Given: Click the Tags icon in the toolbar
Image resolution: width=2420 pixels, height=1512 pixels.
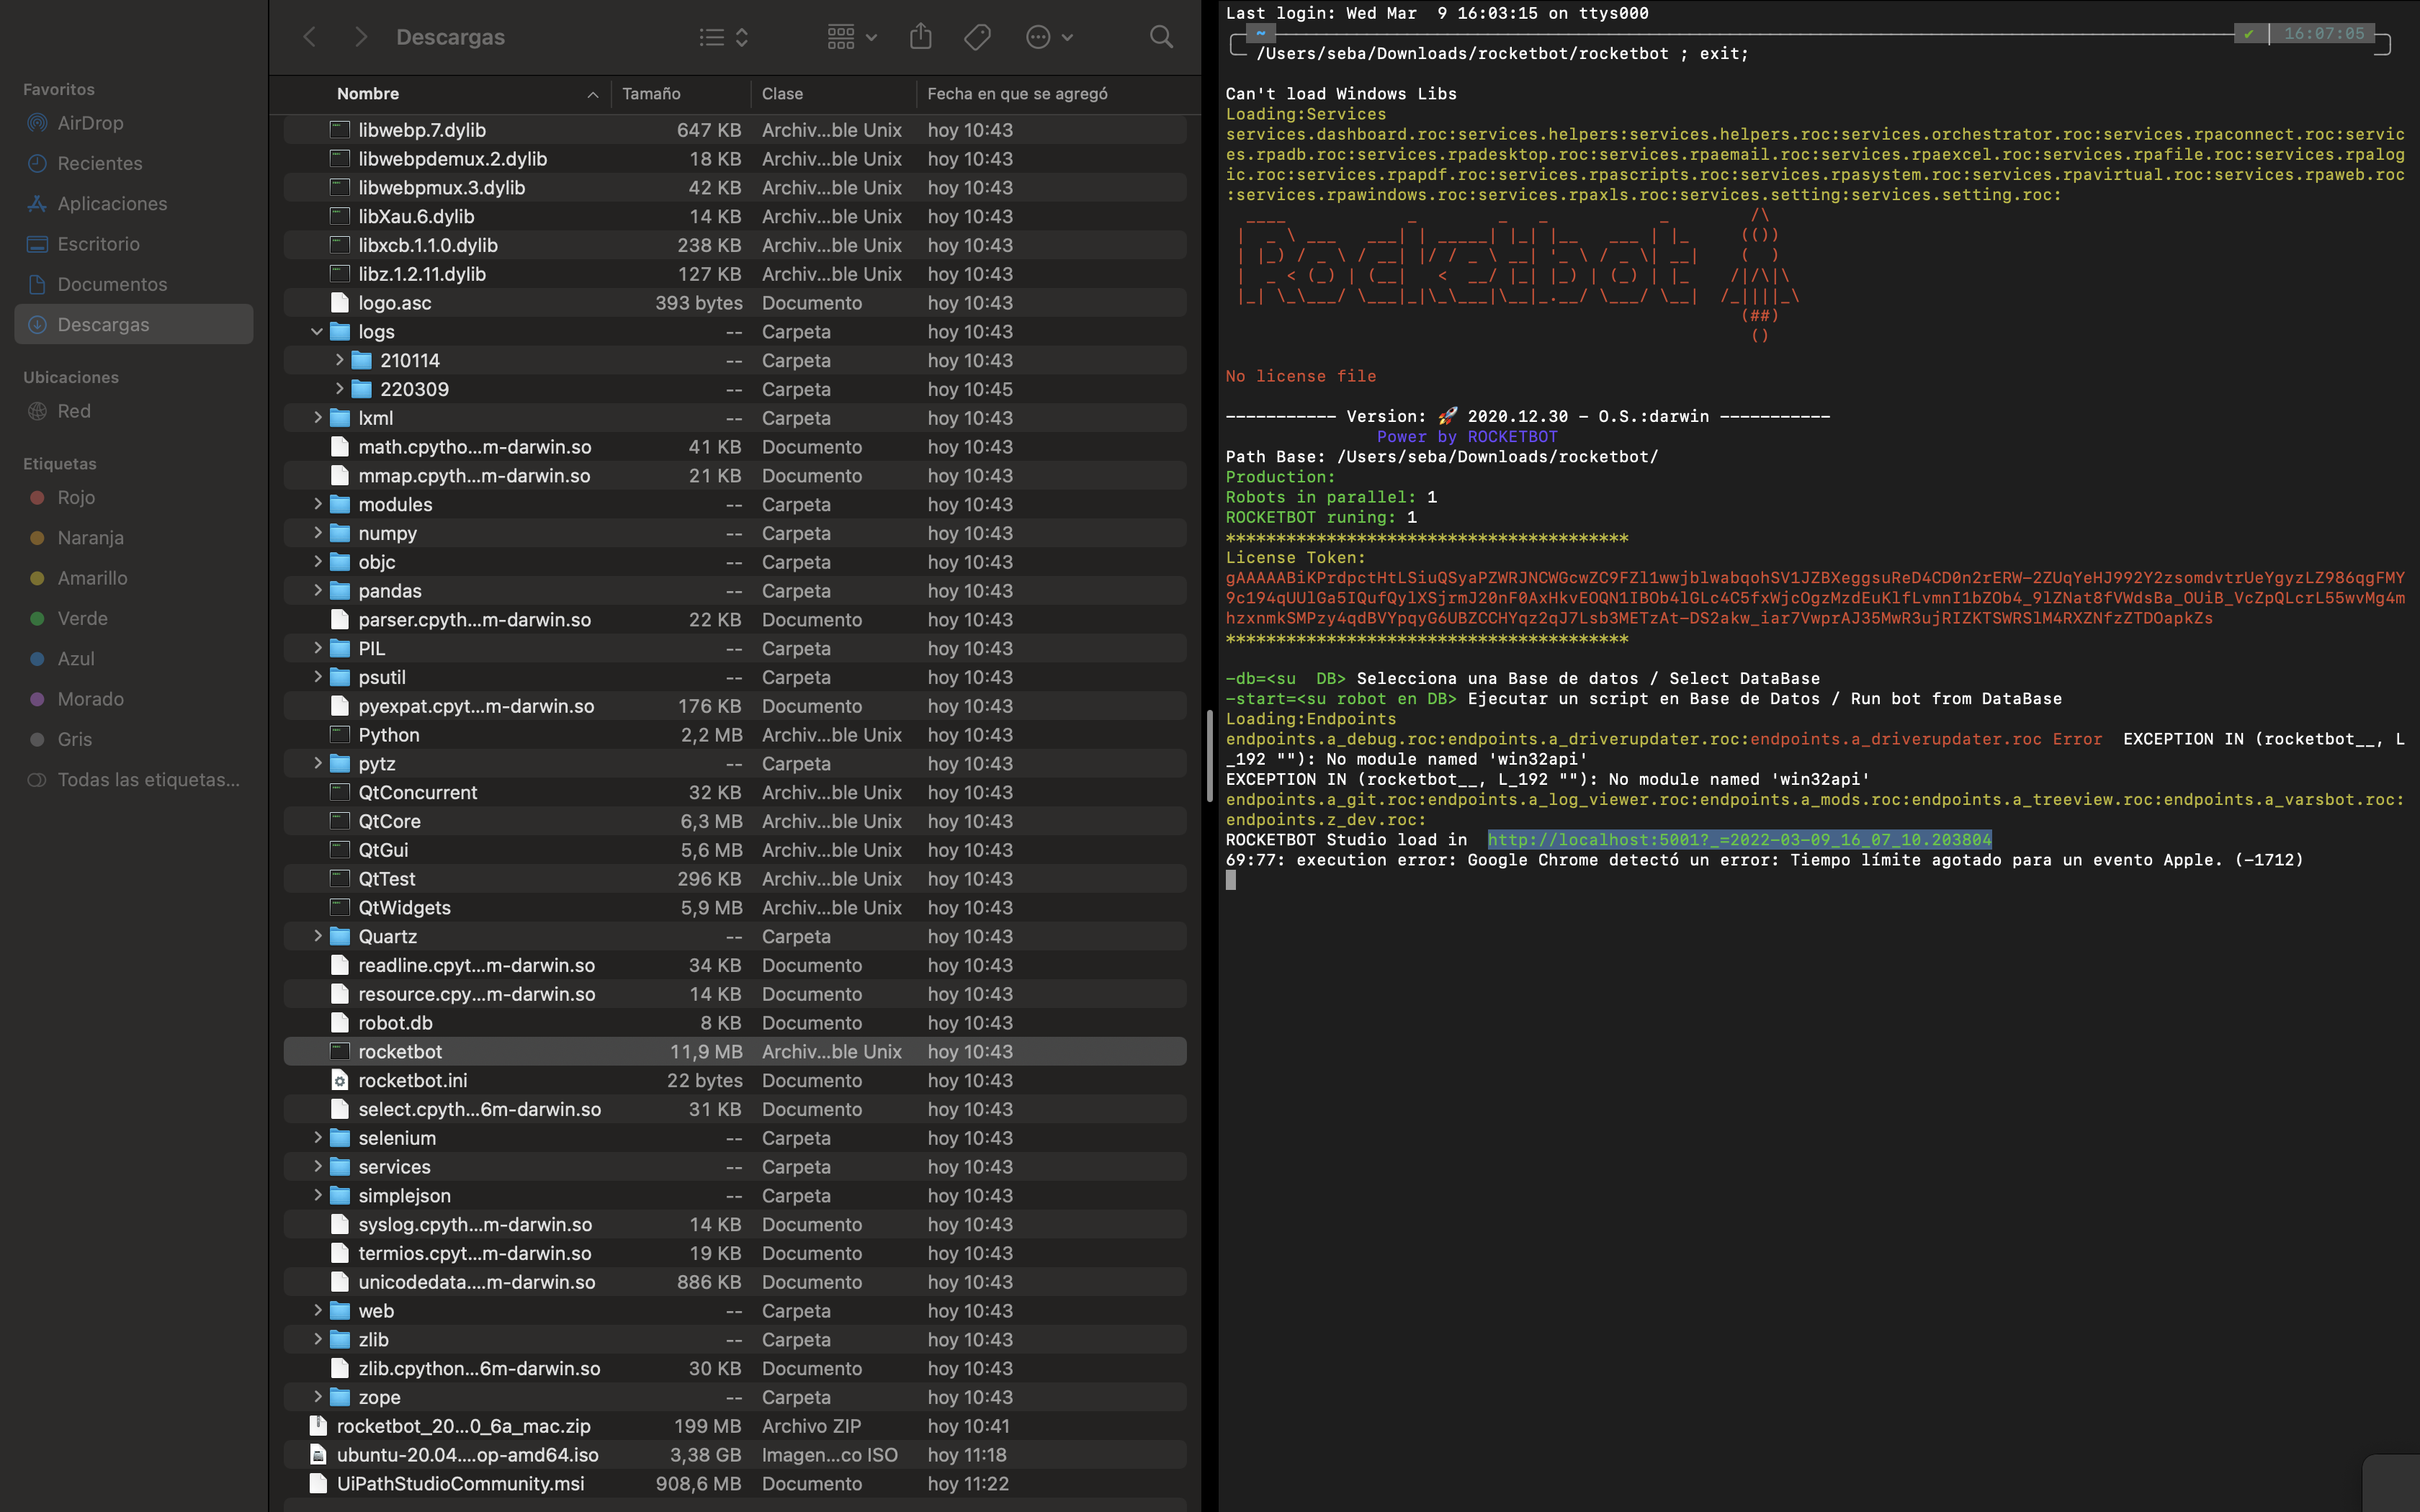Looking at the screenshot, I should (977, 37).
